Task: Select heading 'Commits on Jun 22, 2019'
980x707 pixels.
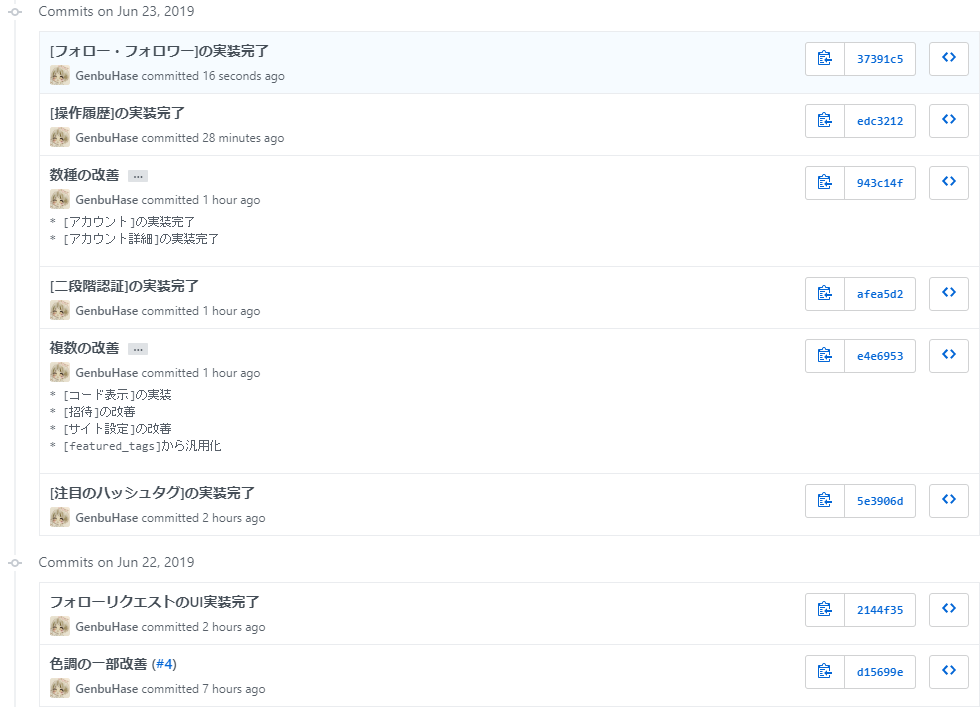Action: (x=116, y=562)
